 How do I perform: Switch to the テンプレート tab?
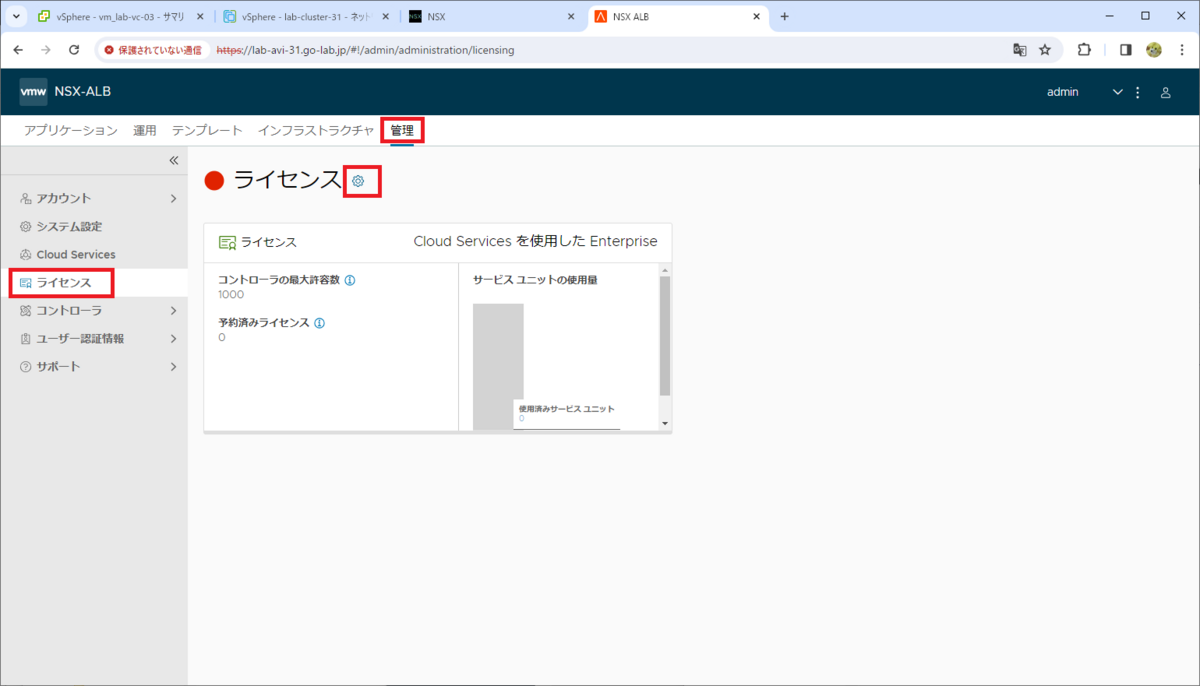207,130
